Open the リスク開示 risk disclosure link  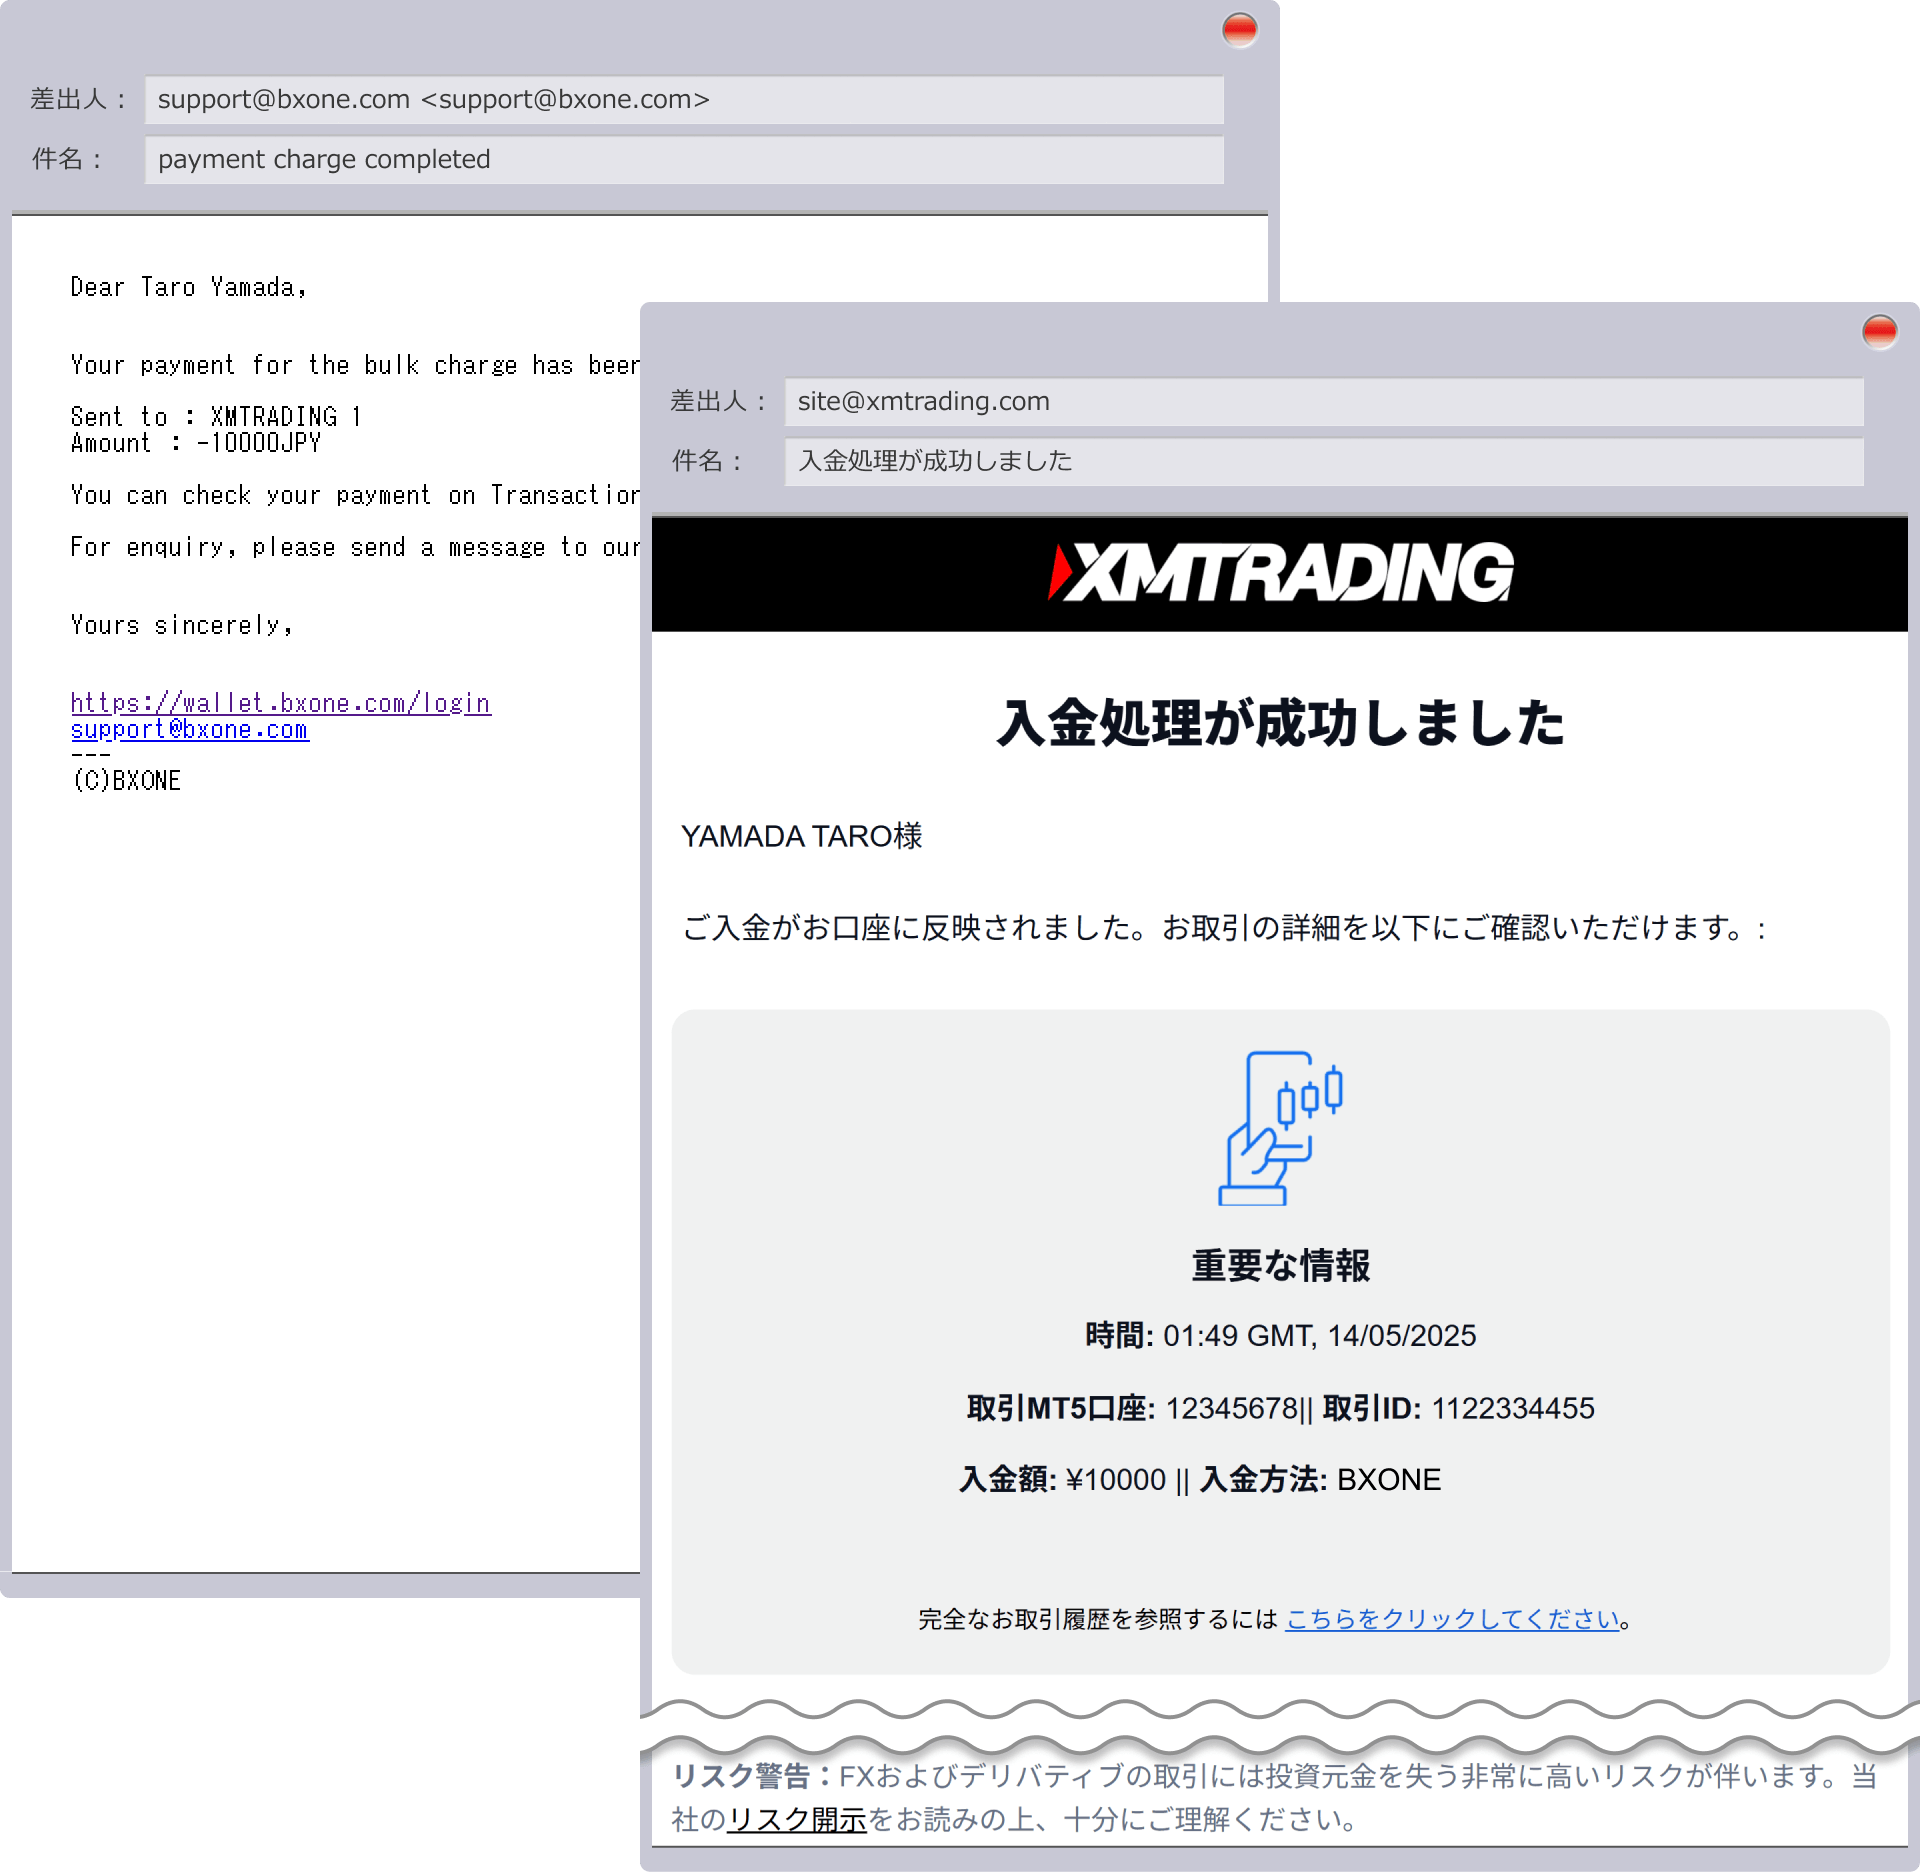796,1819
